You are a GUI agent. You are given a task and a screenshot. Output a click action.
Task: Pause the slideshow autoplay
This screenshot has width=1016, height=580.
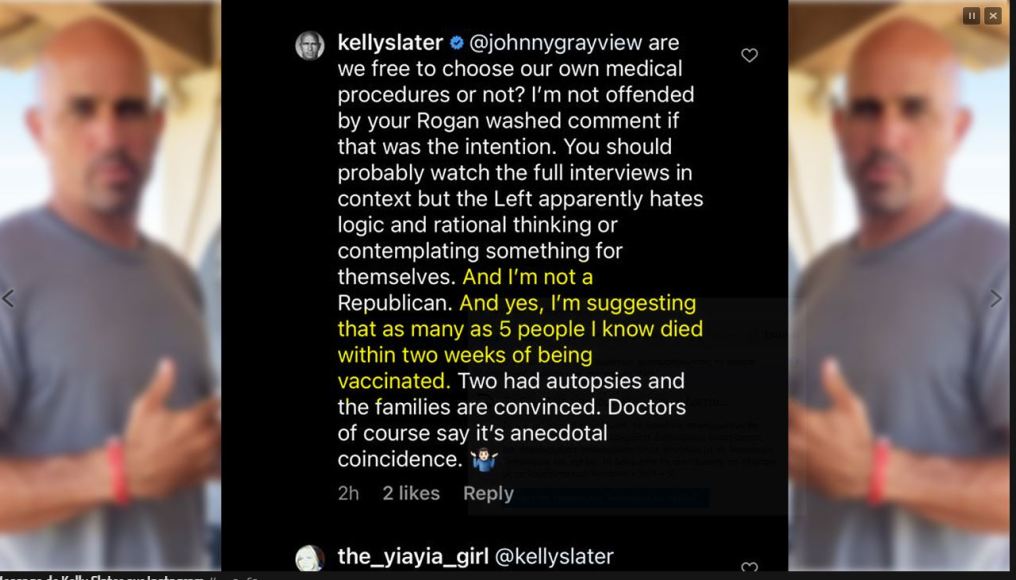click(x=971, y=16)
